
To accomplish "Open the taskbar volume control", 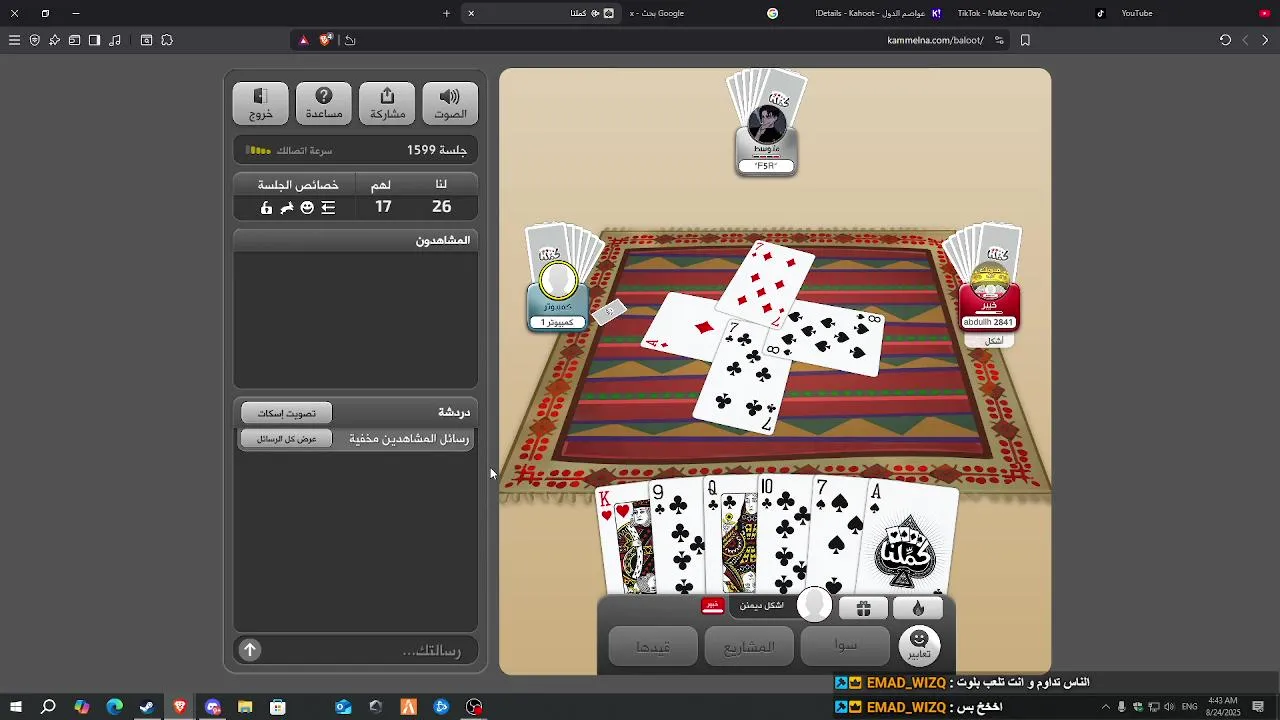I will tap(1169, 707).
